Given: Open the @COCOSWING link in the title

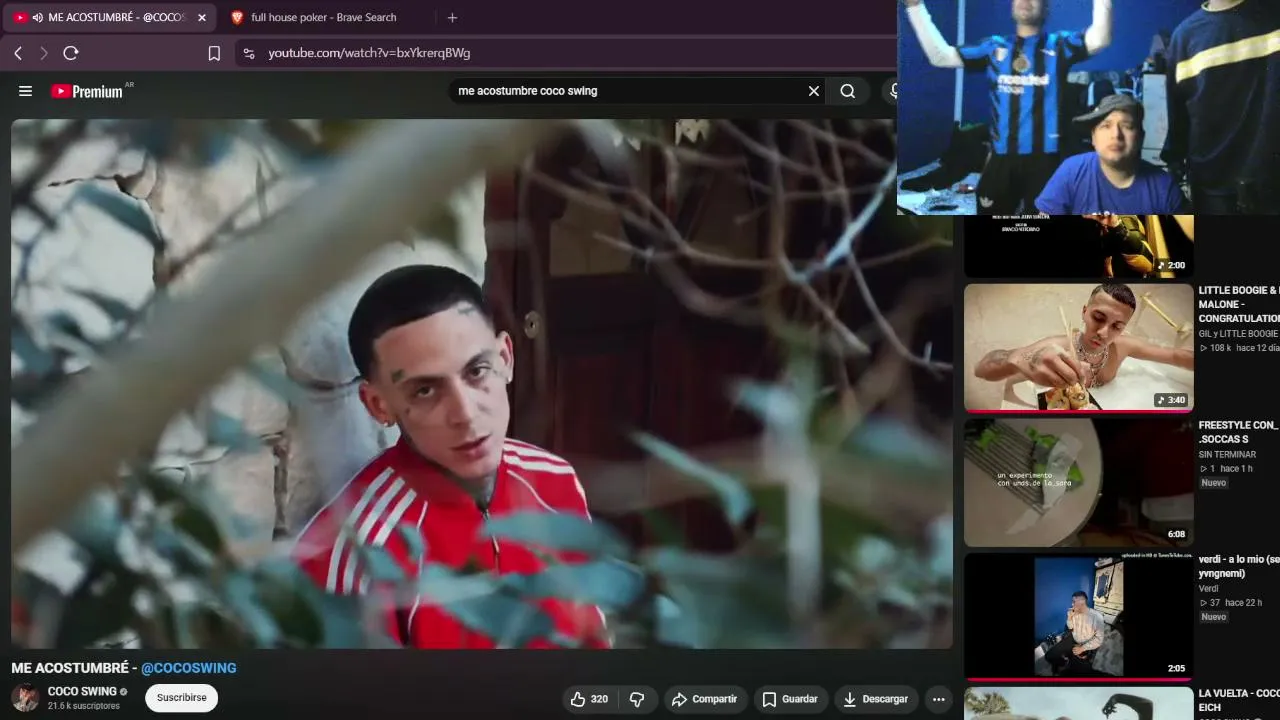Looking at the screenshot, I should 189,668.
